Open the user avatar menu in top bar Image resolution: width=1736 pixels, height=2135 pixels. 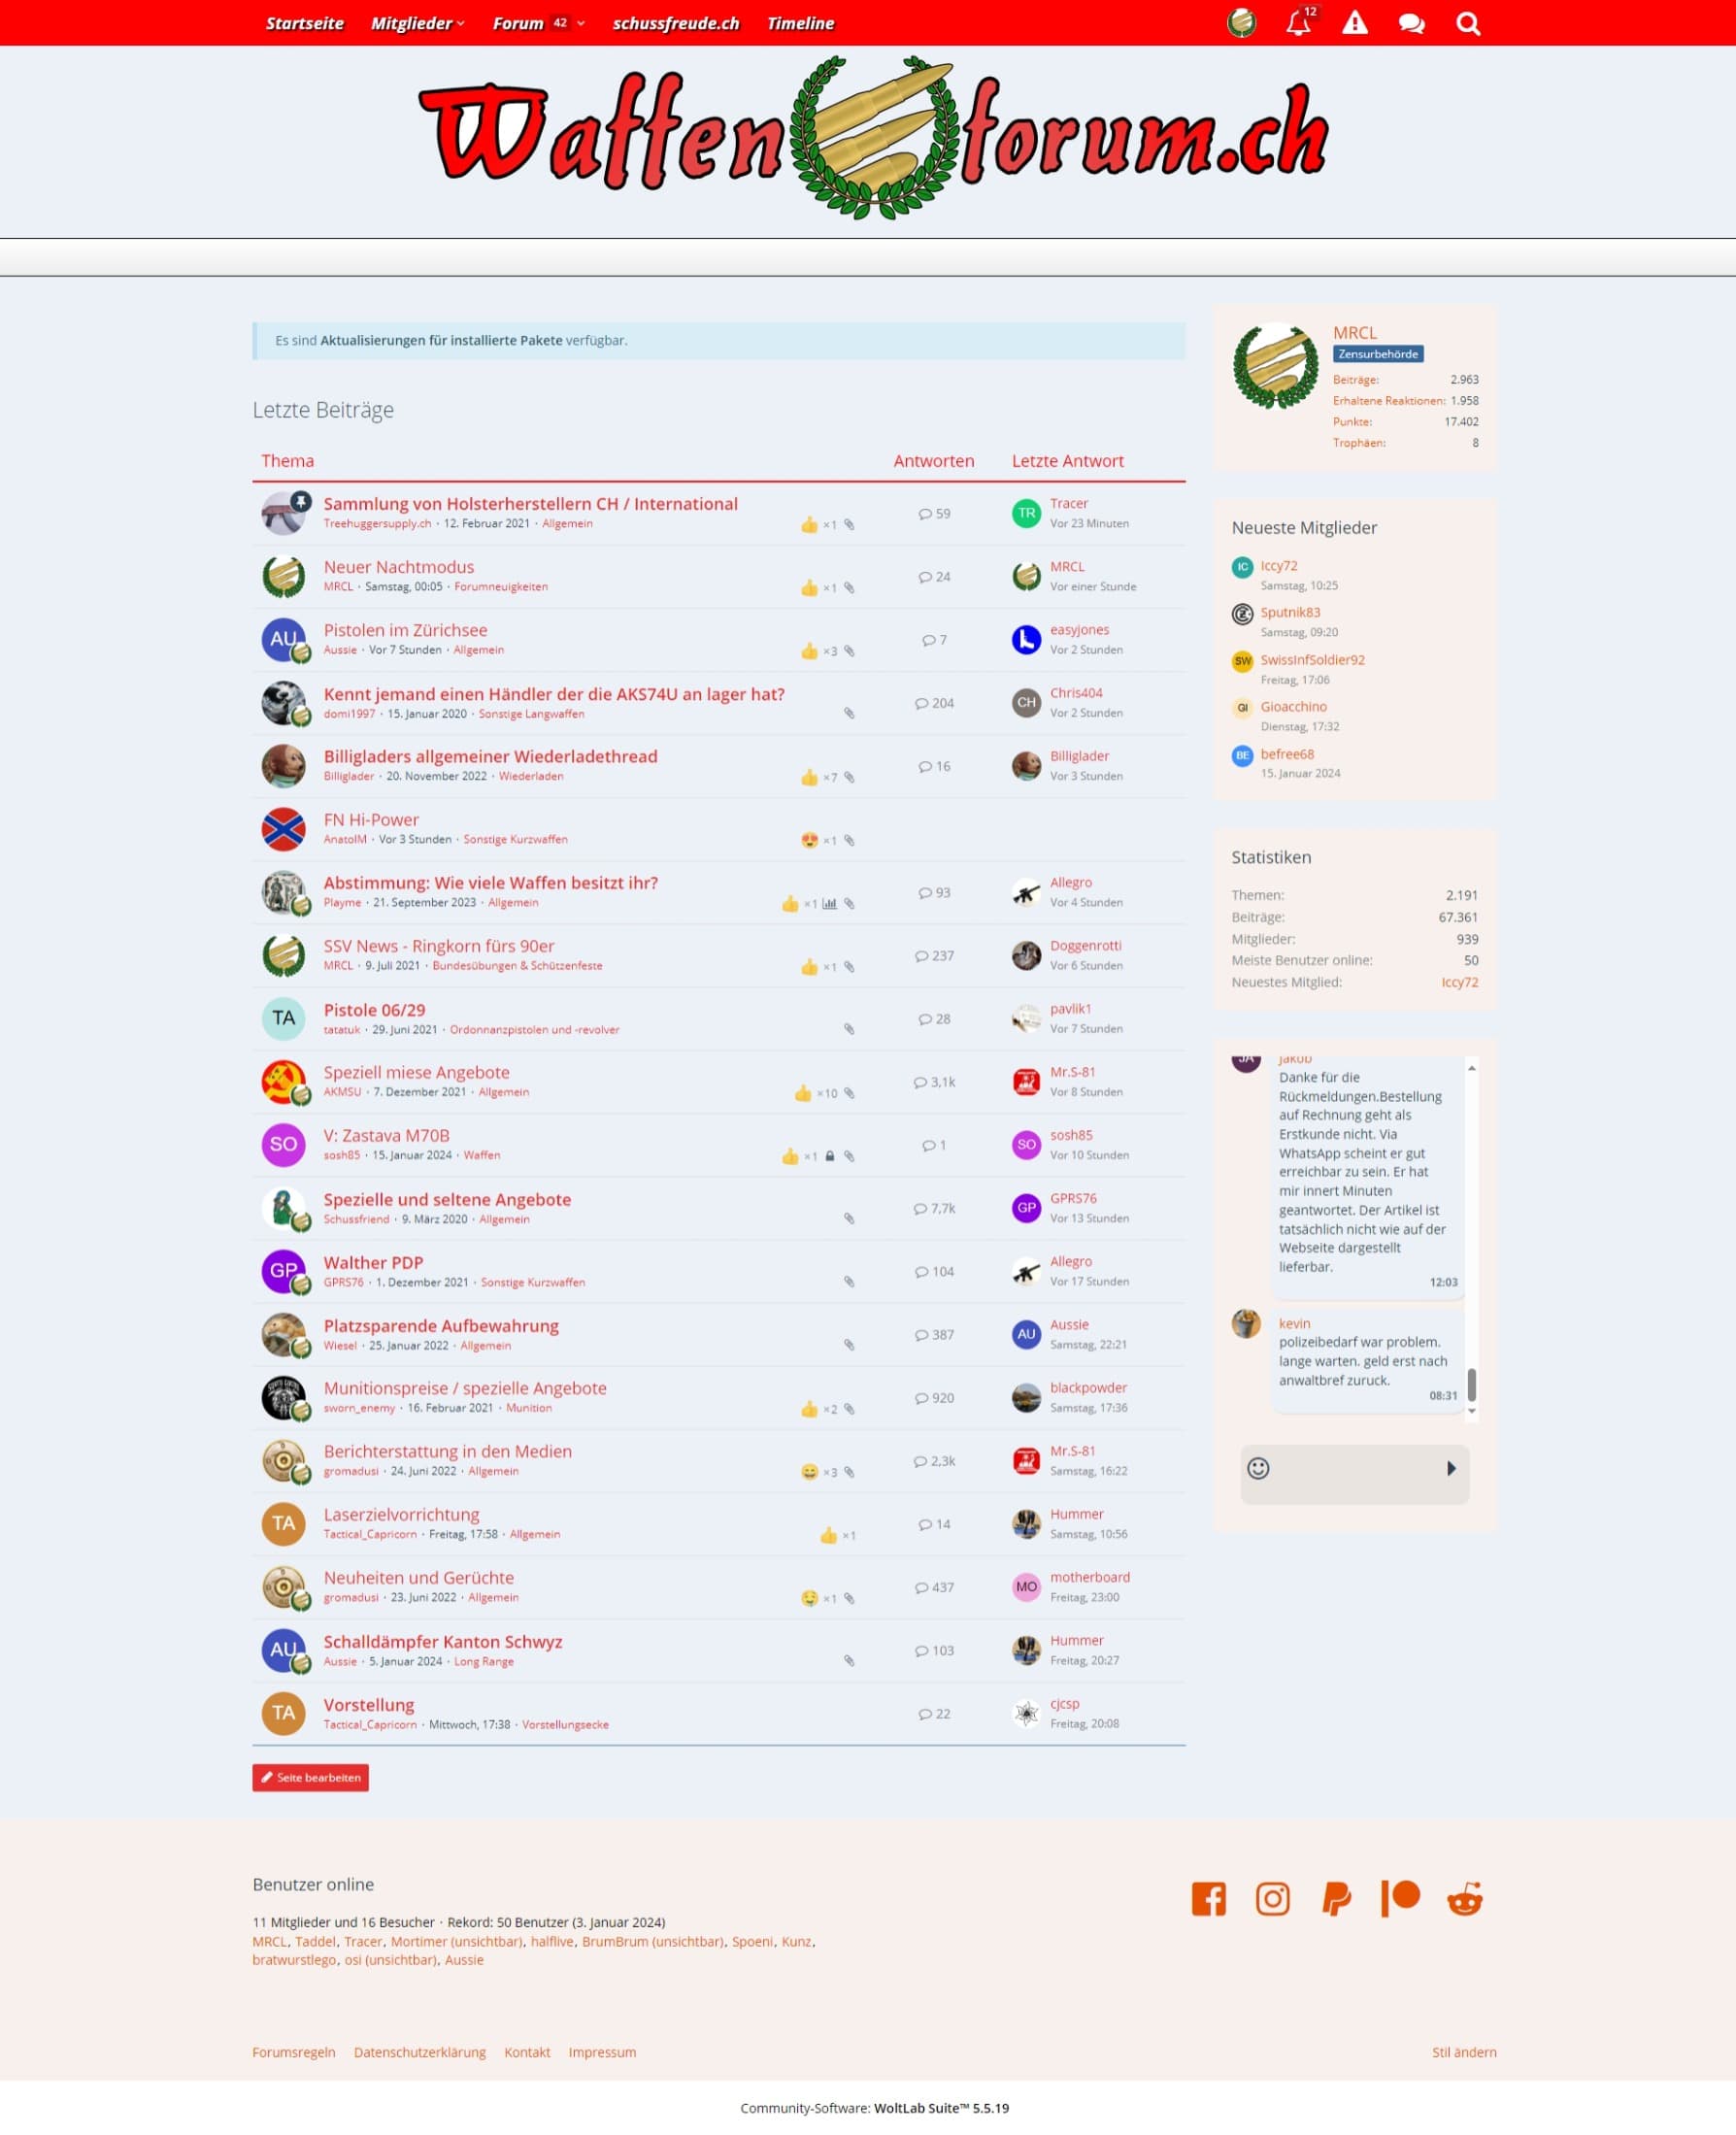[x=1241, y=23]
